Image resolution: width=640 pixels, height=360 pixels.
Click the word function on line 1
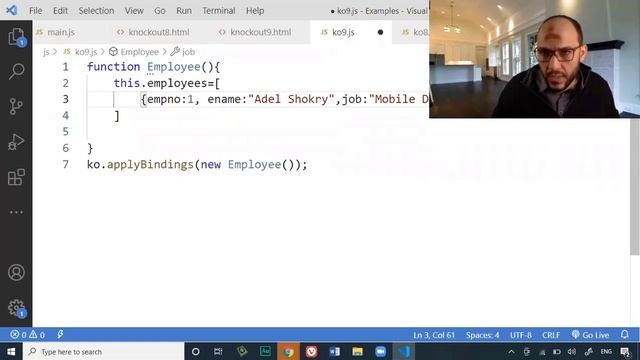[x=113, y=67]
